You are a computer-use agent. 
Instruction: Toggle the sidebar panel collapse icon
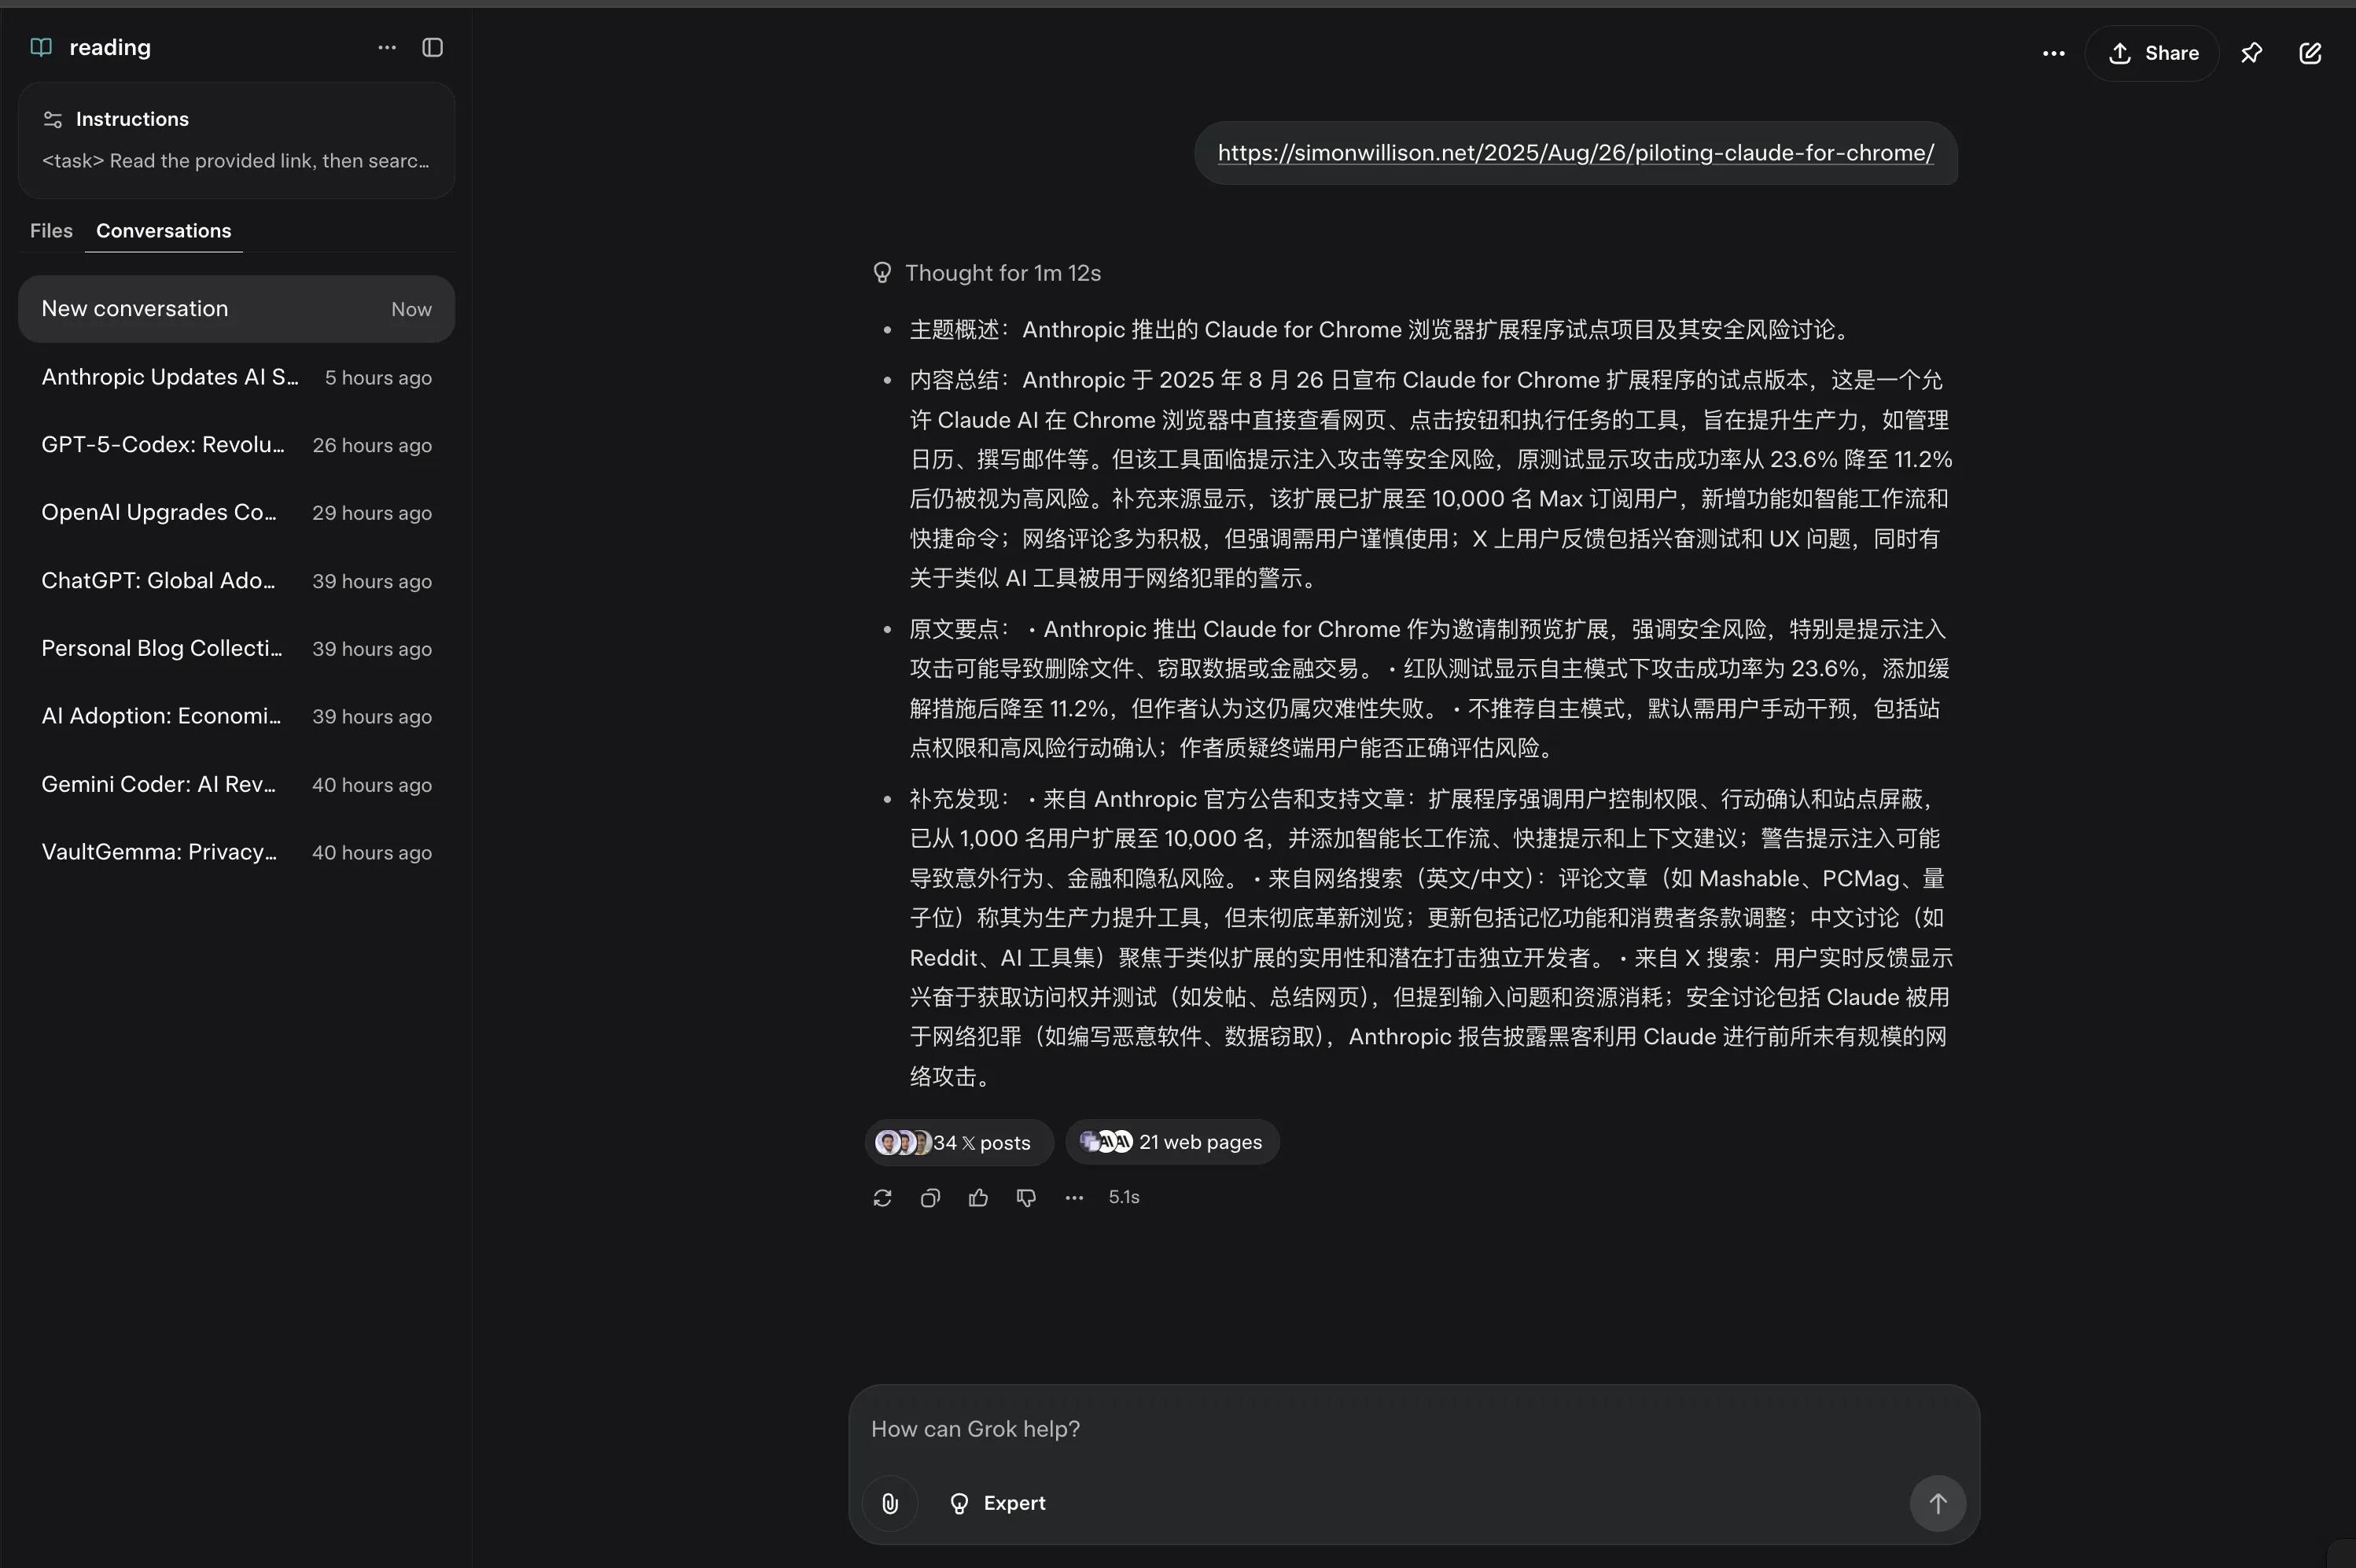click(432, 48)
